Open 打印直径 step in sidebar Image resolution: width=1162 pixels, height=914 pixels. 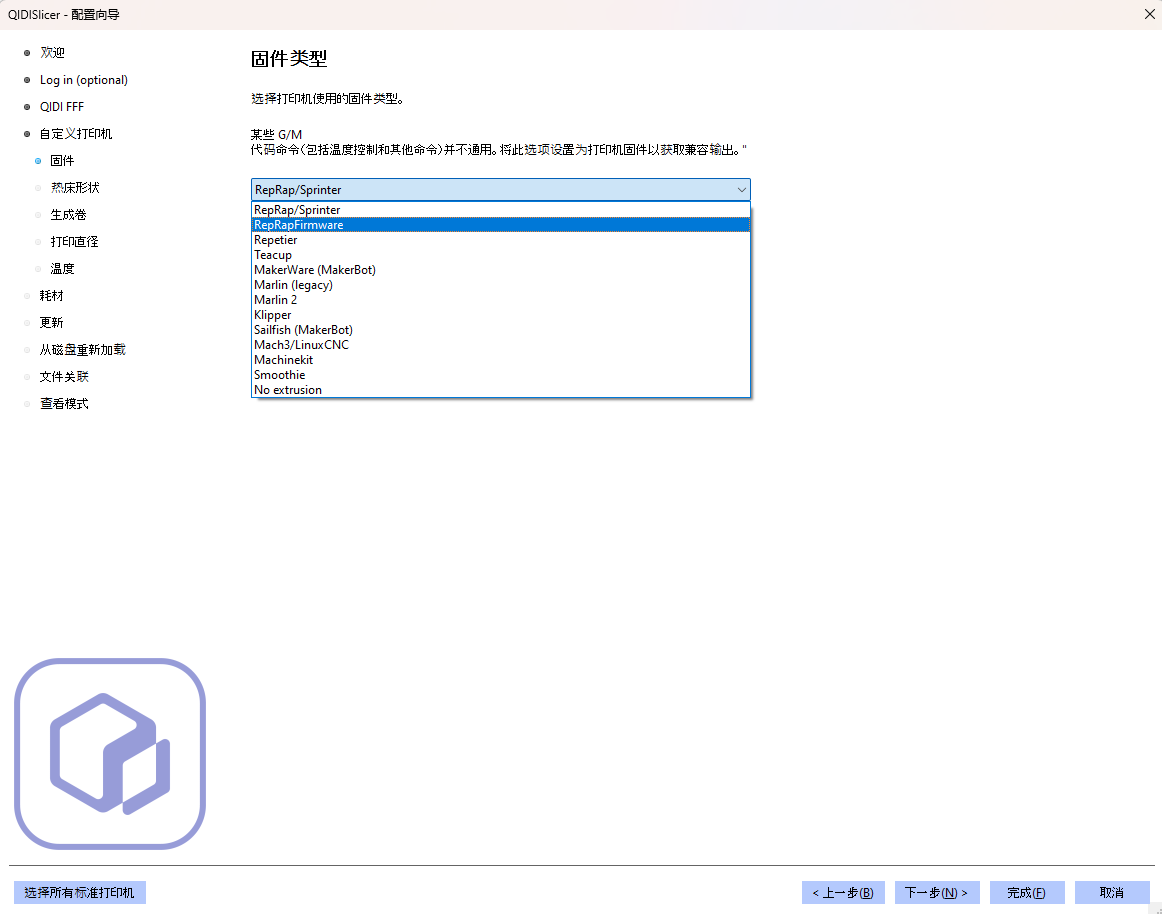click(74, 242)
